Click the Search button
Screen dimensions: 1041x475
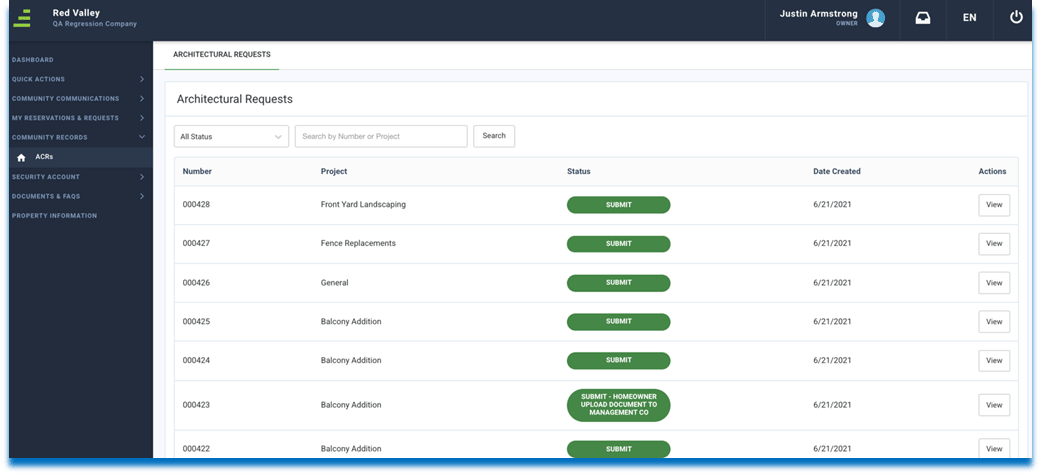tap(494, 136)
